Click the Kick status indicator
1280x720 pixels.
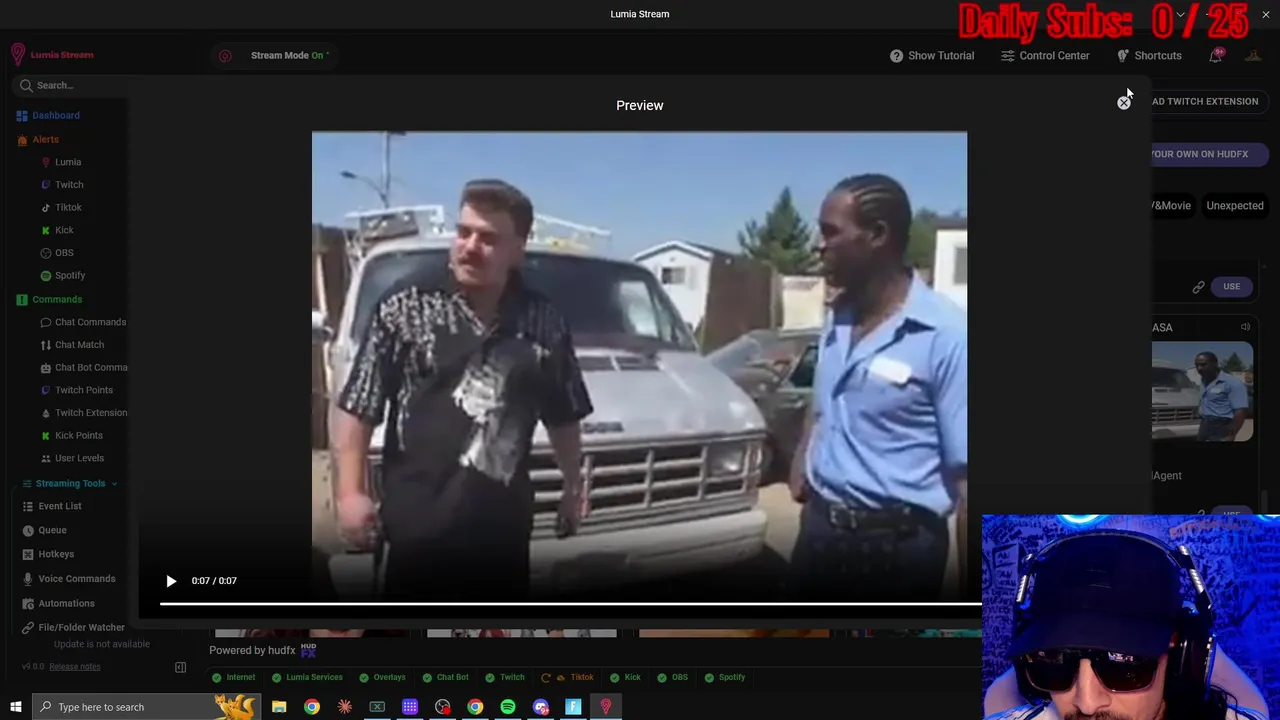tap(625, 677)
